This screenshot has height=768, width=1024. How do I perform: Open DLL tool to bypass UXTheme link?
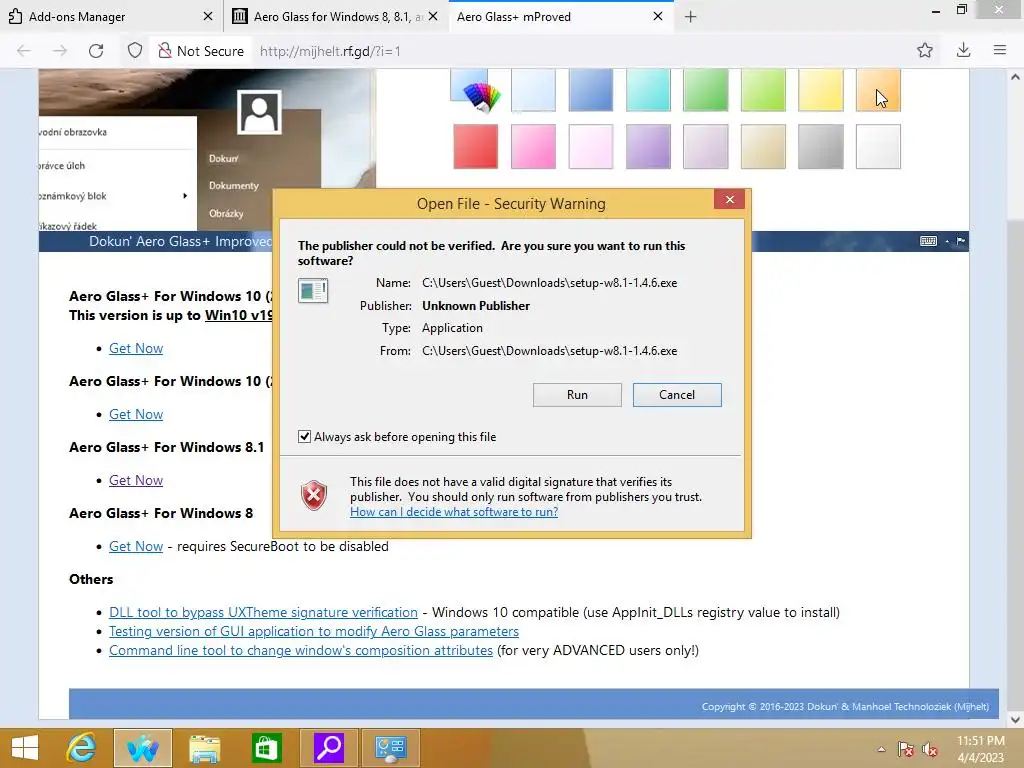click(x=263, y=612)
